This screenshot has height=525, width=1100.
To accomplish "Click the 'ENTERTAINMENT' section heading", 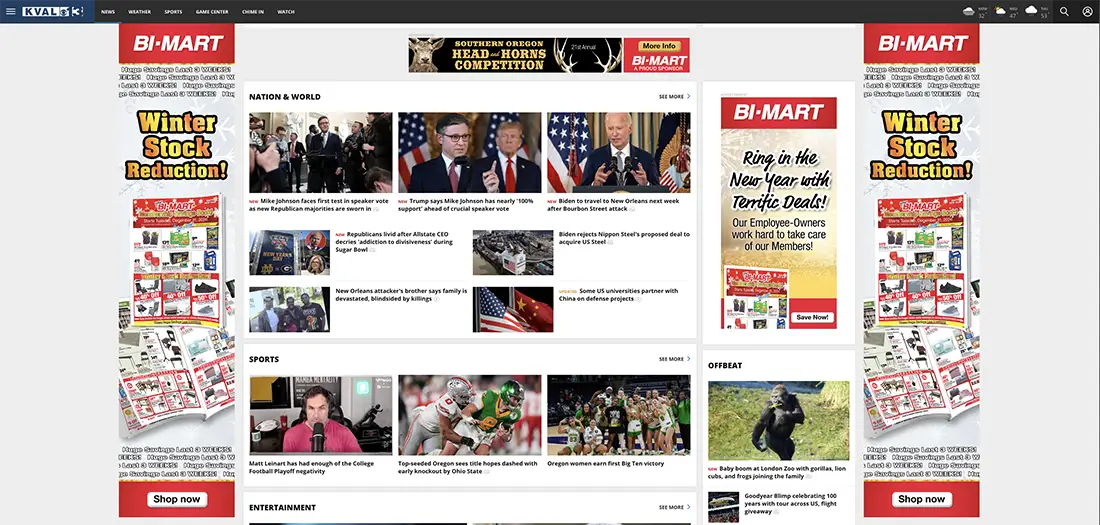I will (x=282, y=507).
